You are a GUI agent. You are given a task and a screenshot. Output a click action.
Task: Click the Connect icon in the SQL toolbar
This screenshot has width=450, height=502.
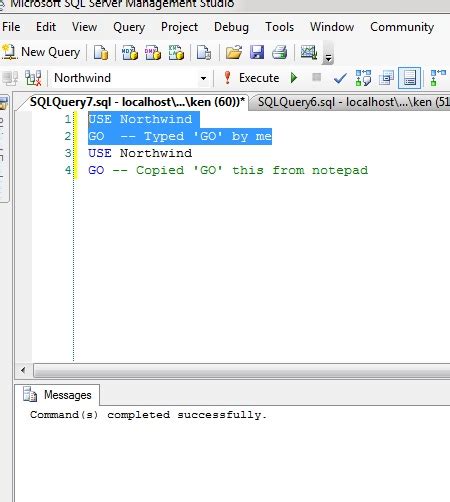(10, 78)
